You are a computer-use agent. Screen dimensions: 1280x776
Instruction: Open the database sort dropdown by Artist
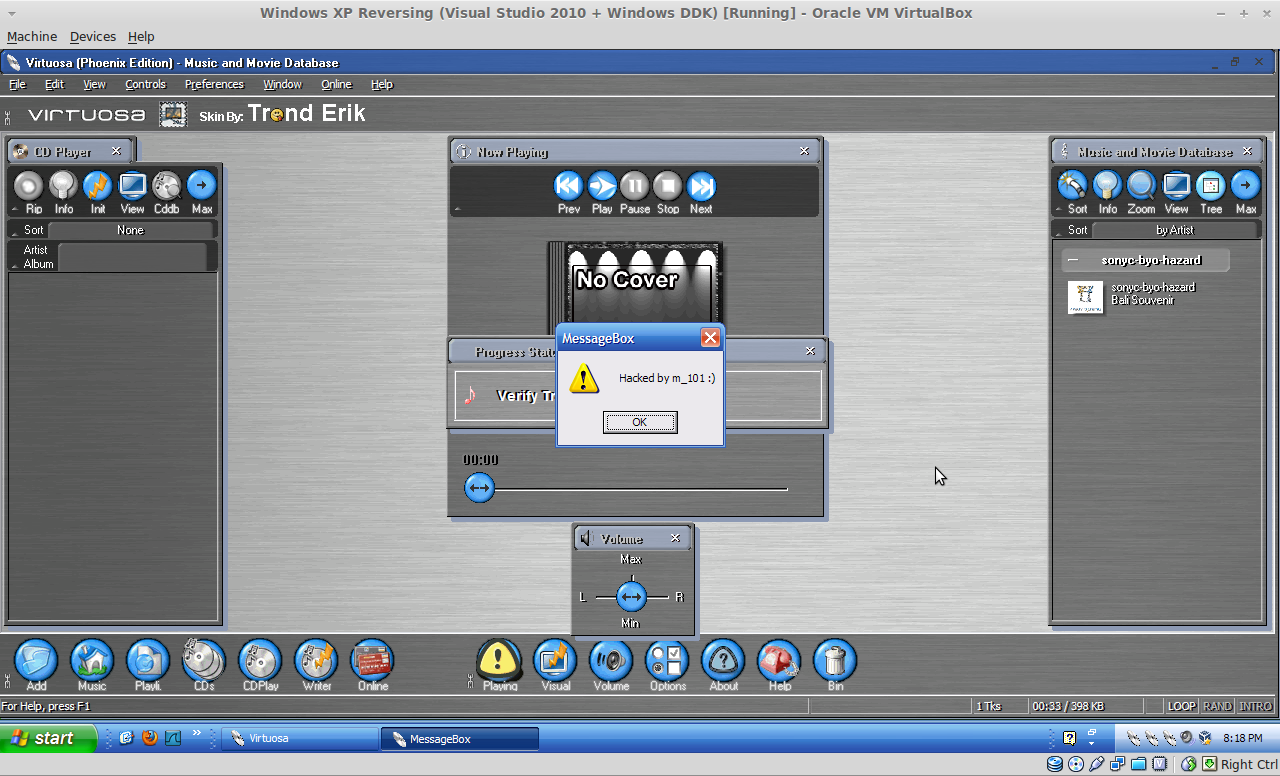coord(1175,230)
